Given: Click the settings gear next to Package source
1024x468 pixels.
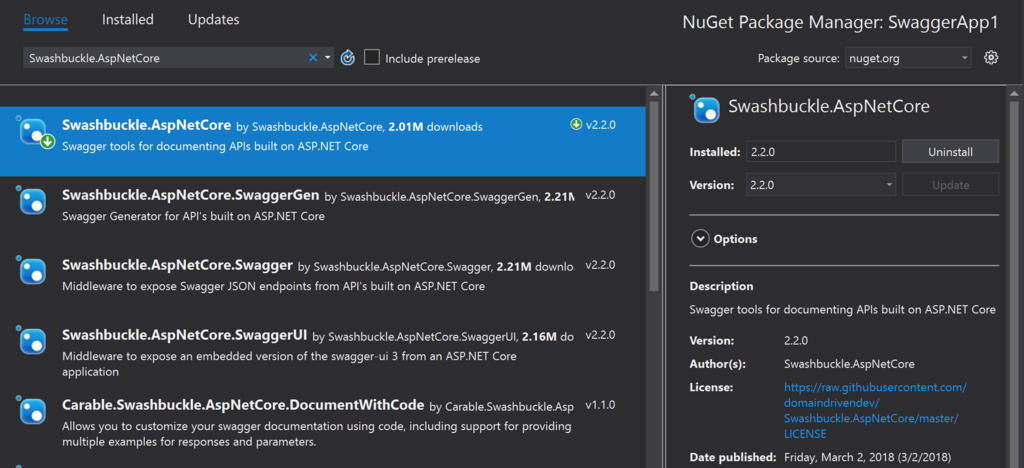Looking at the screenshot, I should tap(991, 57).
